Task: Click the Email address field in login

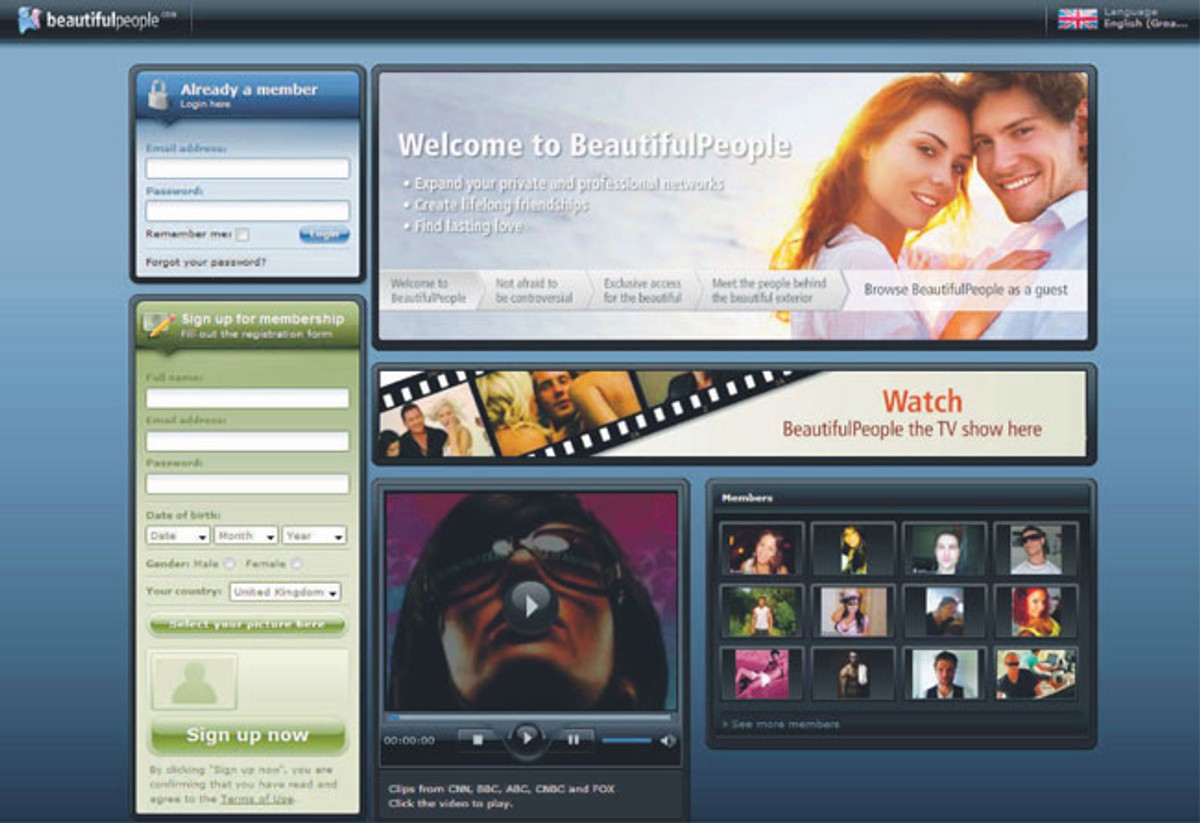Action: 247,168
